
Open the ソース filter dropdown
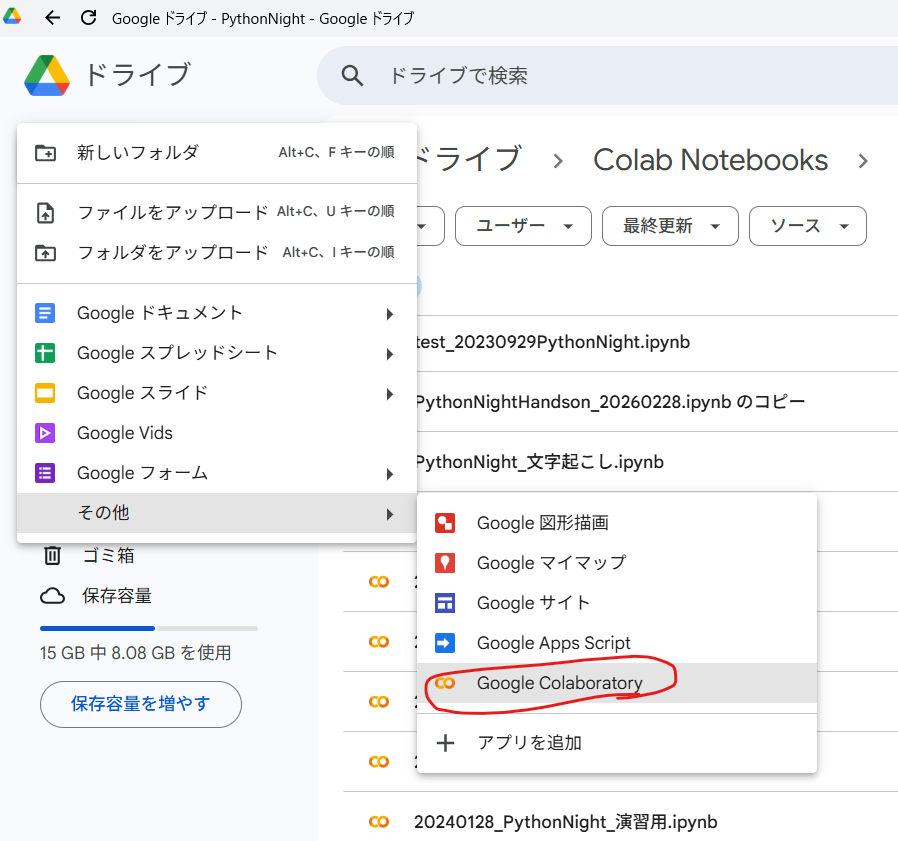pyautogui.click(x=808, y=226)
